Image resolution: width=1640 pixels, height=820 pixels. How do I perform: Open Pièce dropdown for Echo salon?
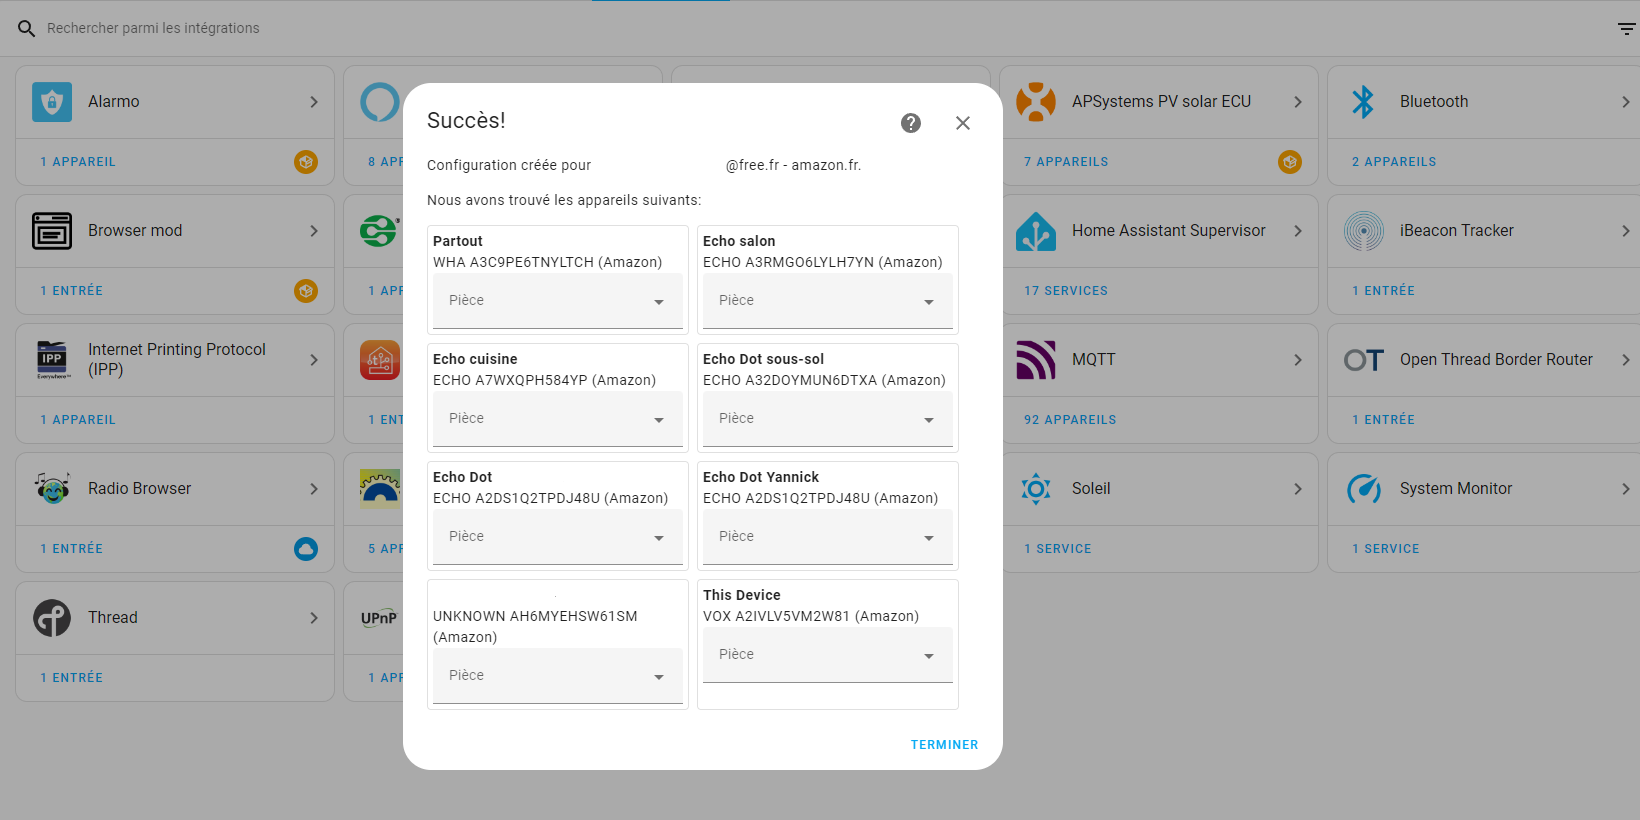(828, 301)
